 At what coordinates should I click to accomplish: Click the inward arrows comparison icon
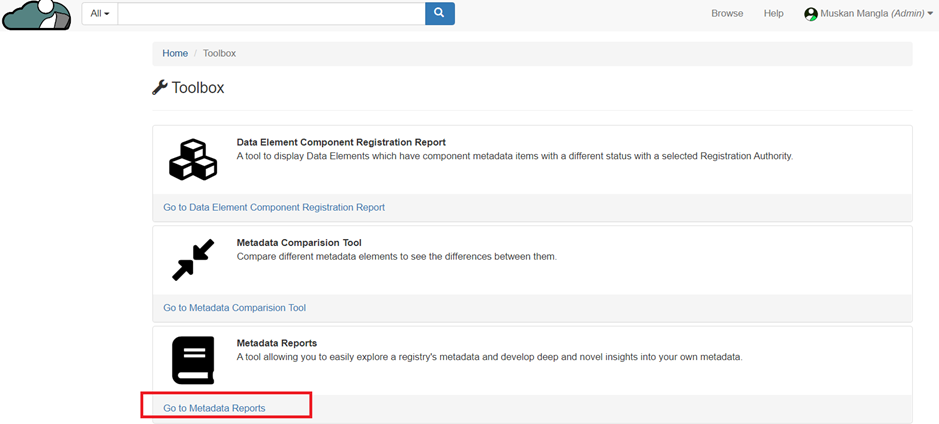[x=193, y=260]
